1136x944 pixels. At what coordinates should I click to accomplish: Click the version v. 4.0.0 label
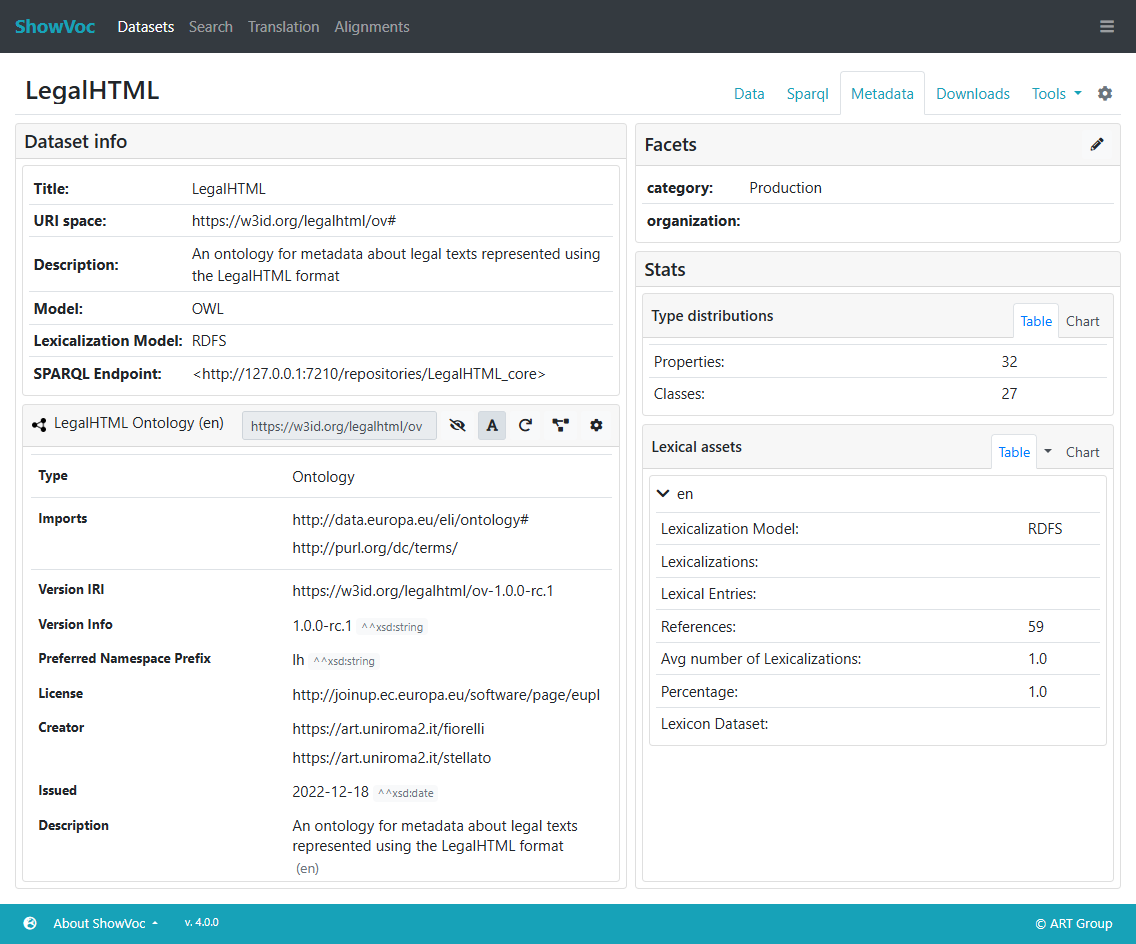click(201, 922)
